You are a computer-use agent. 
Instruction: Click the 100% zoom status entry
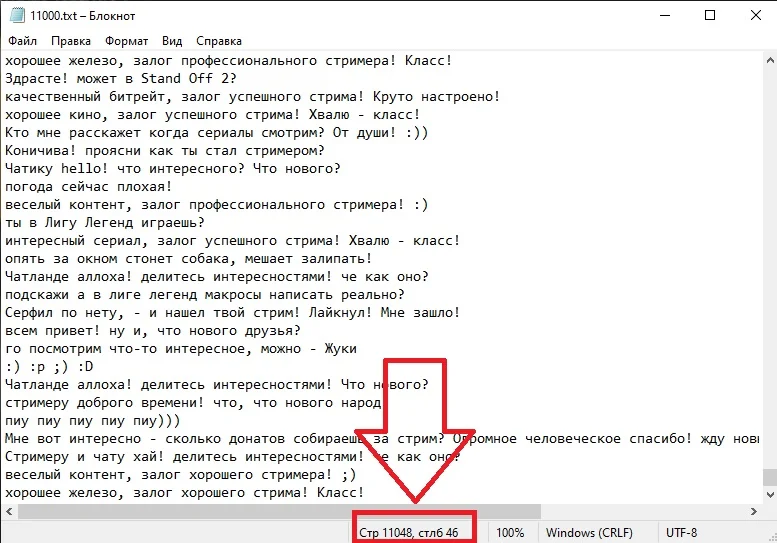coord(510,533)
